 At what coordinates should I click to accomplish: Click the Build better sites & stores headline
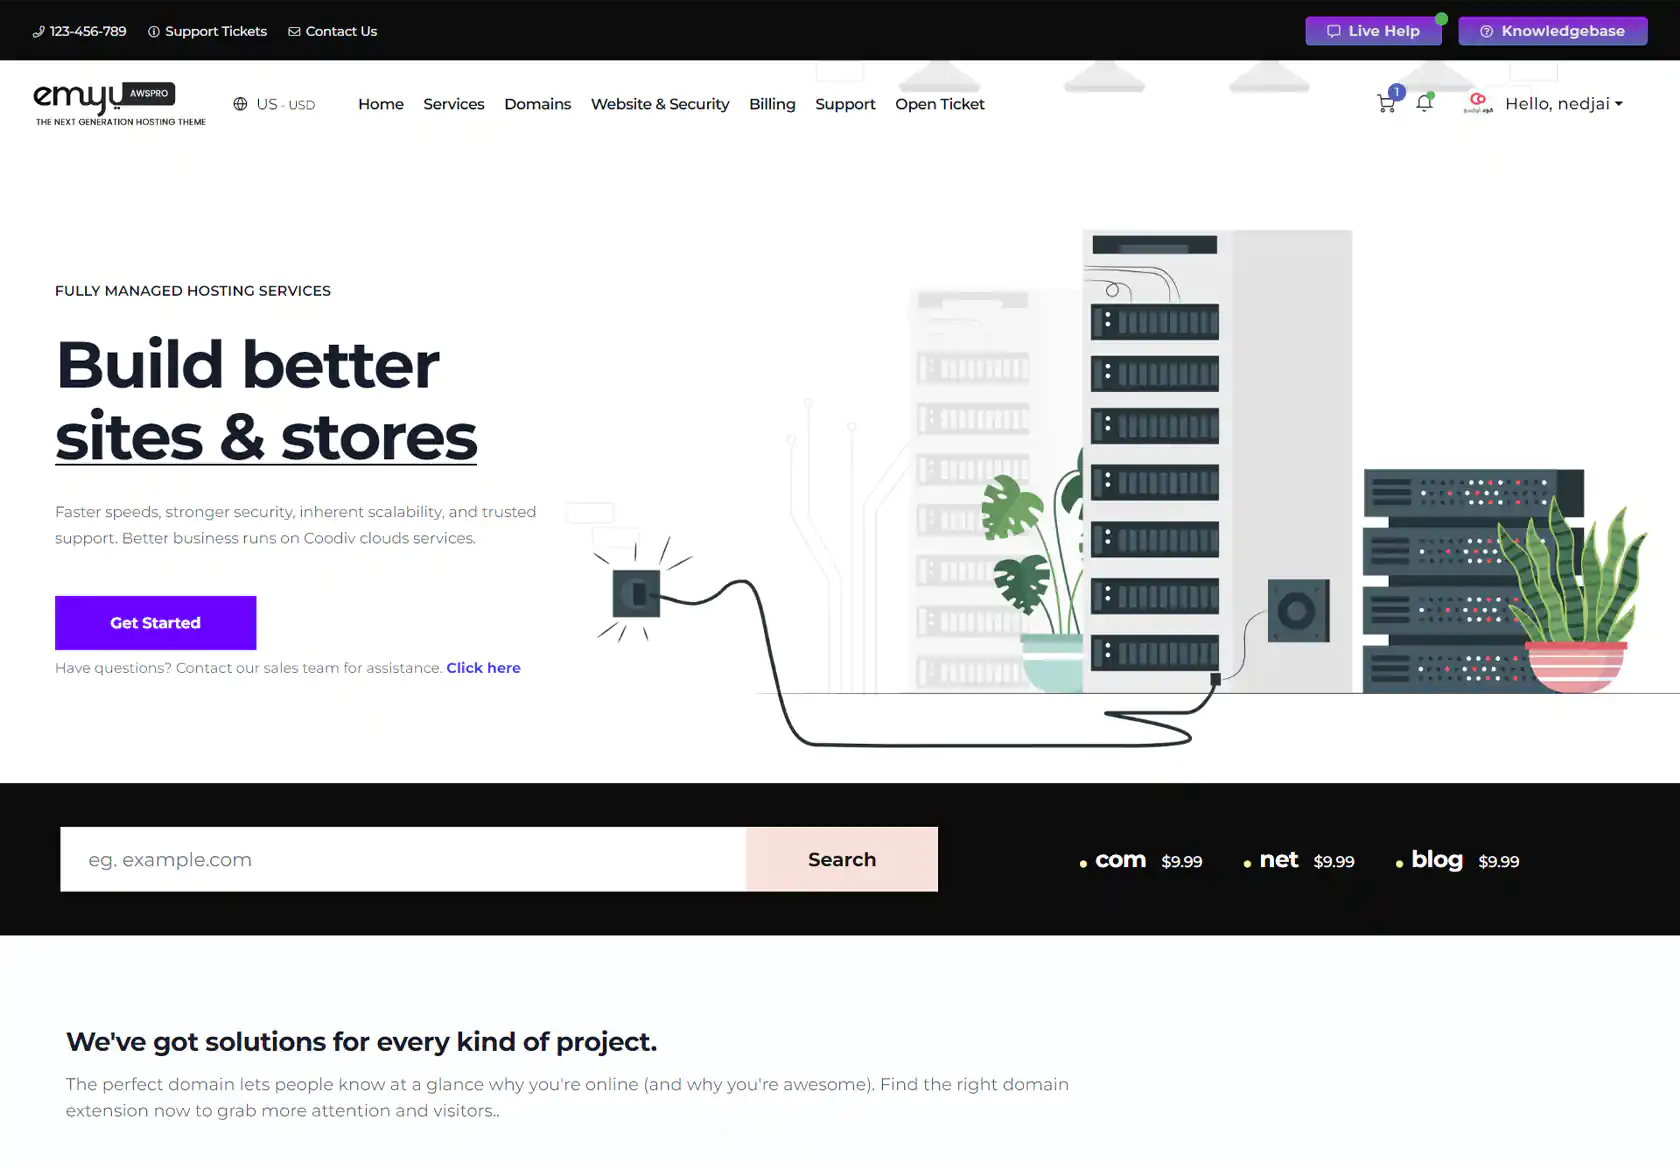tap(266, 400)
